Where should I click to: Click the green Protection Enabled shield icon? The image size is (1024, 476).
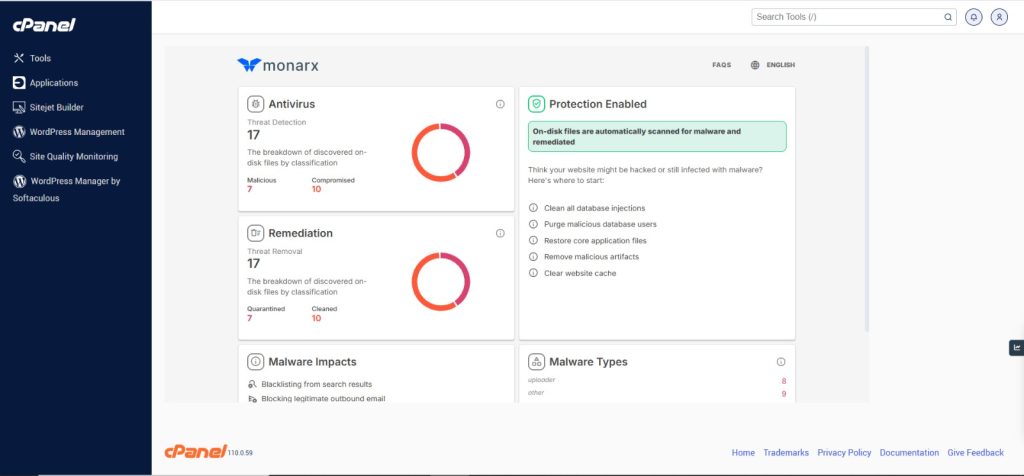(x=536, y=104)
